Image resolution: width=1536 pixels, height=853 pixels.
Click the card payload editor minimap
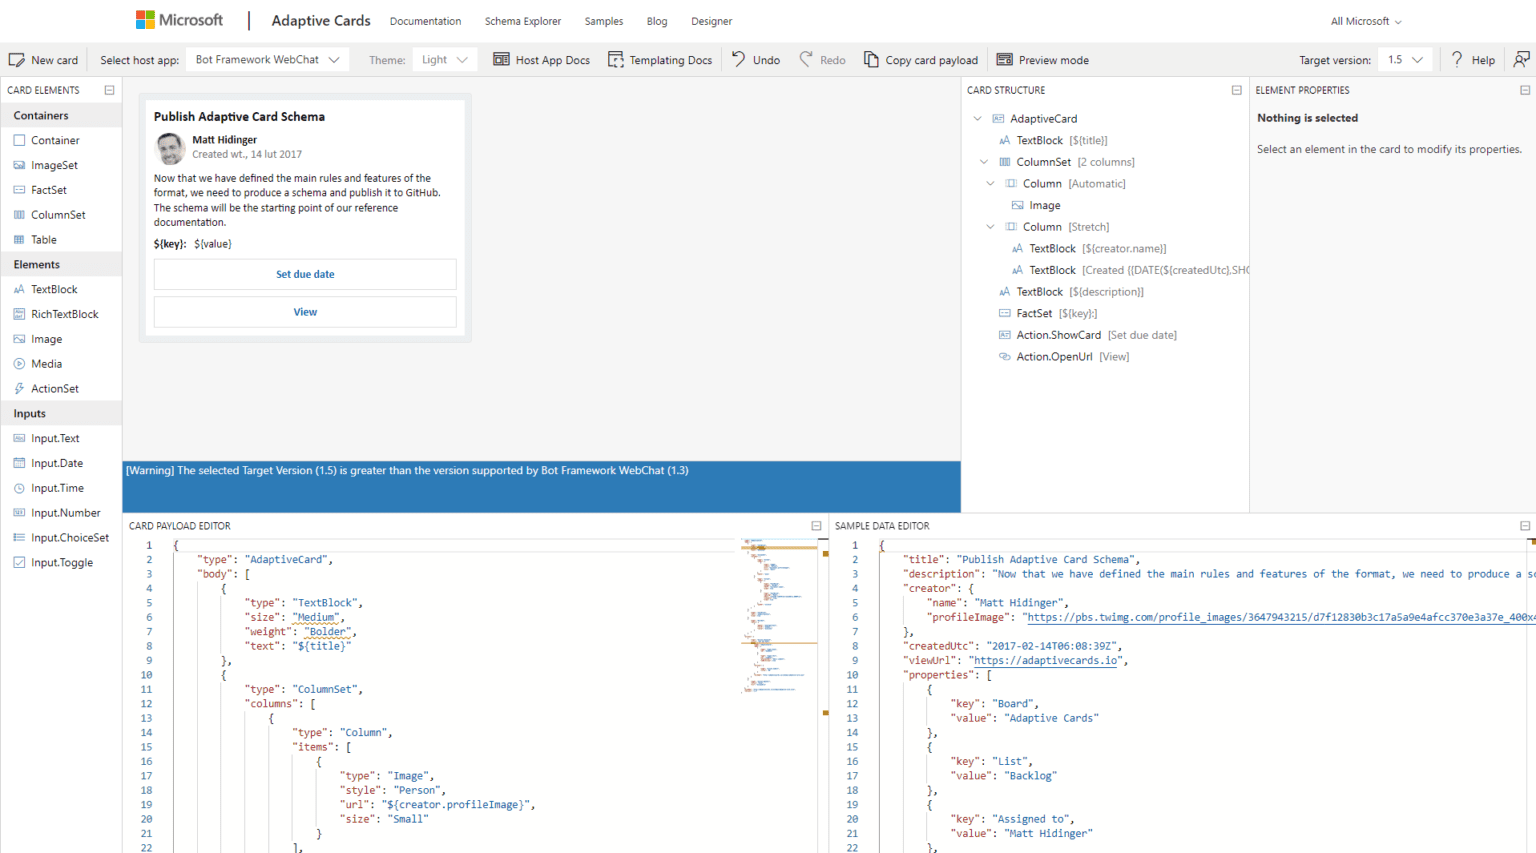pyautogui.click(x=780, y=615)
